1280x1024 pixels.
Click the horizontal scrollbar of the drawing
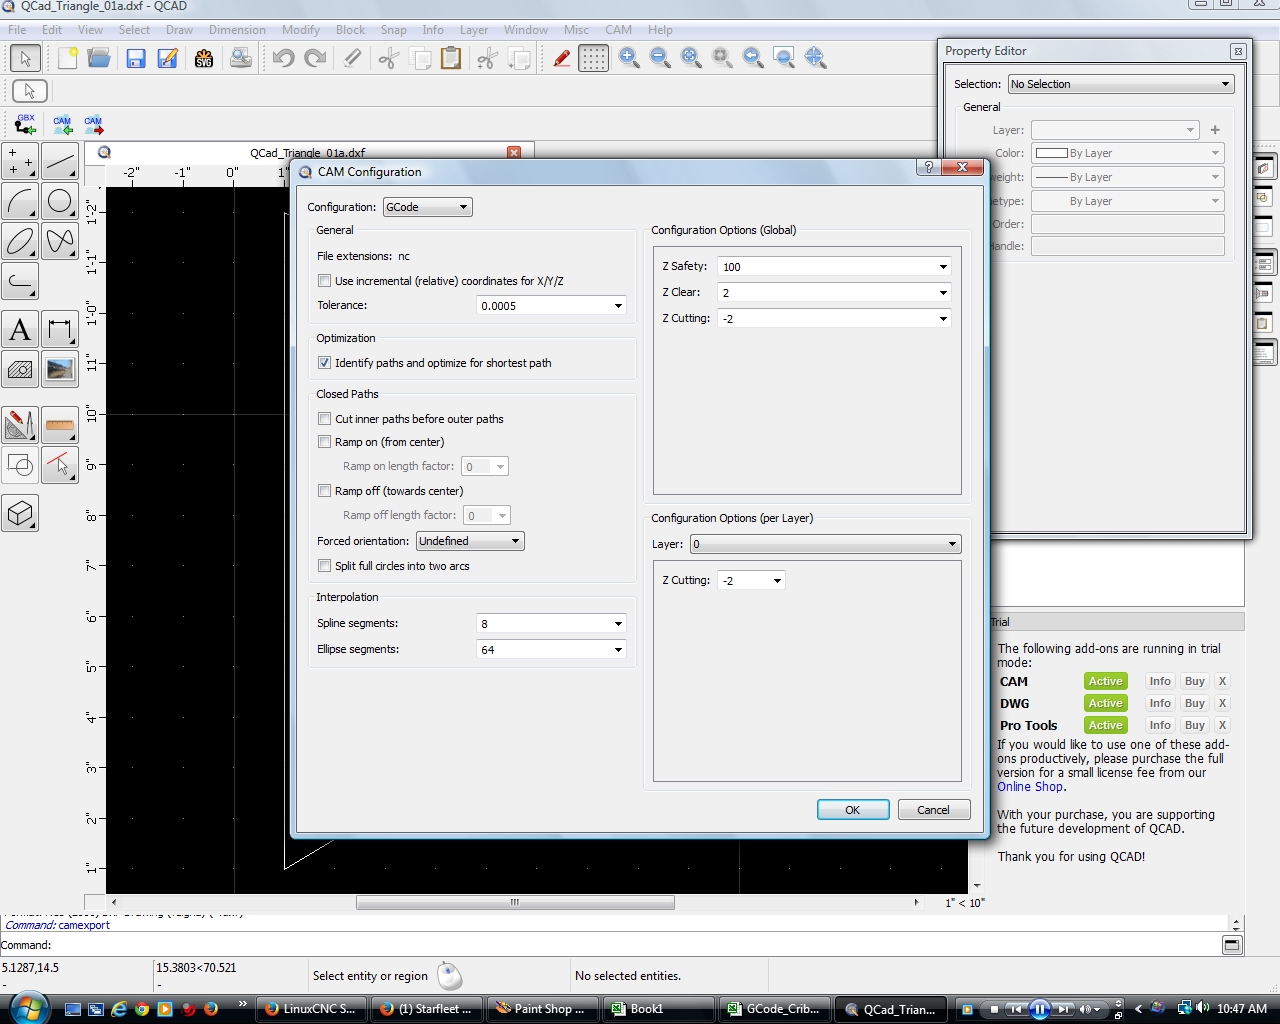[515, 902]
